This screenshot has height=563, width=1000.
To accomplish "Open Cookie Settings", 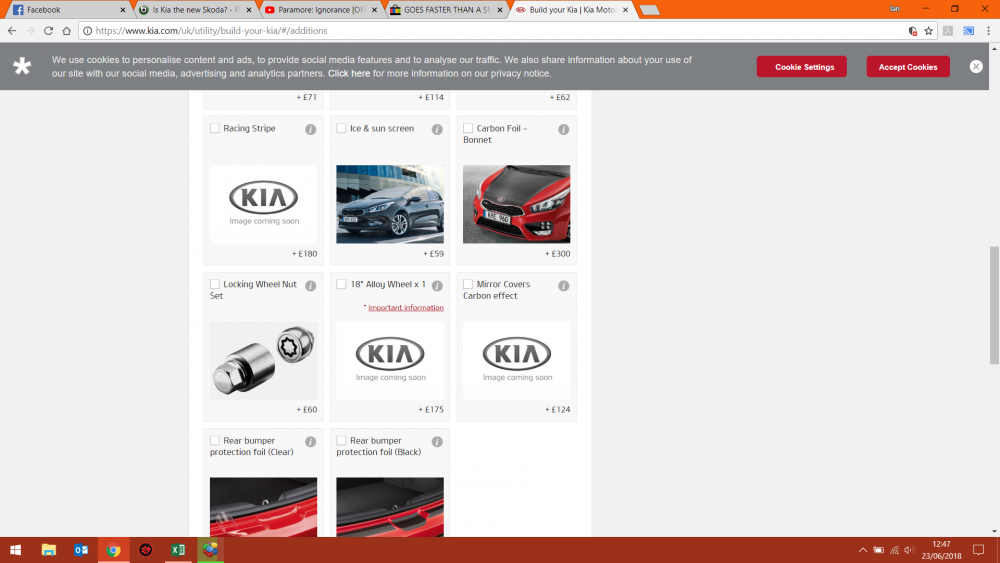I will pos(802,67).
